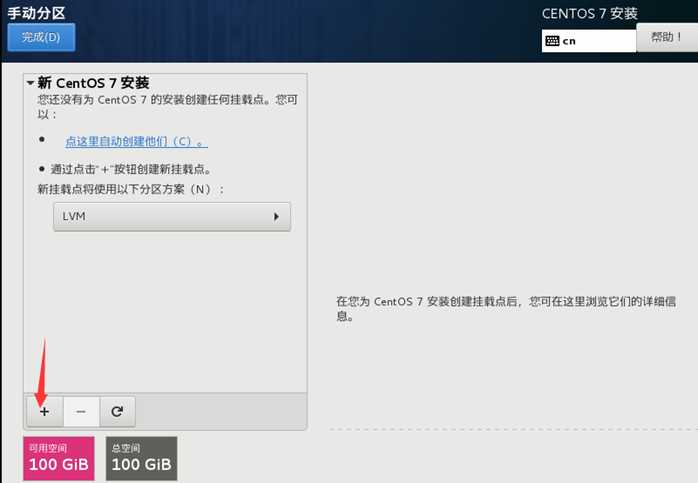Click the 帮助 help button

pyautogui.click(x=667, y=37)
